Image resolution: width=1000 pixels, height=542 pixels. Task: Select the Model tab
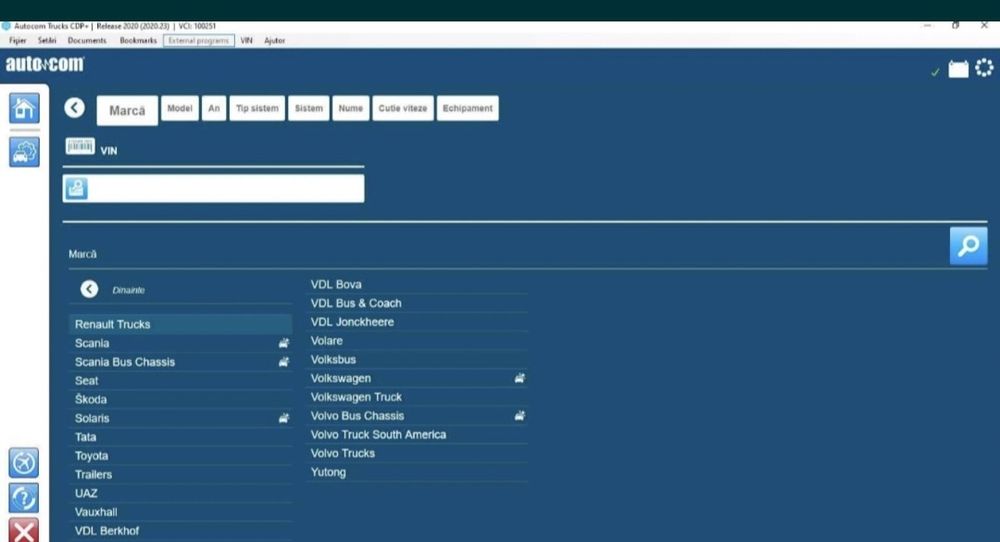[x=179, y=108]
